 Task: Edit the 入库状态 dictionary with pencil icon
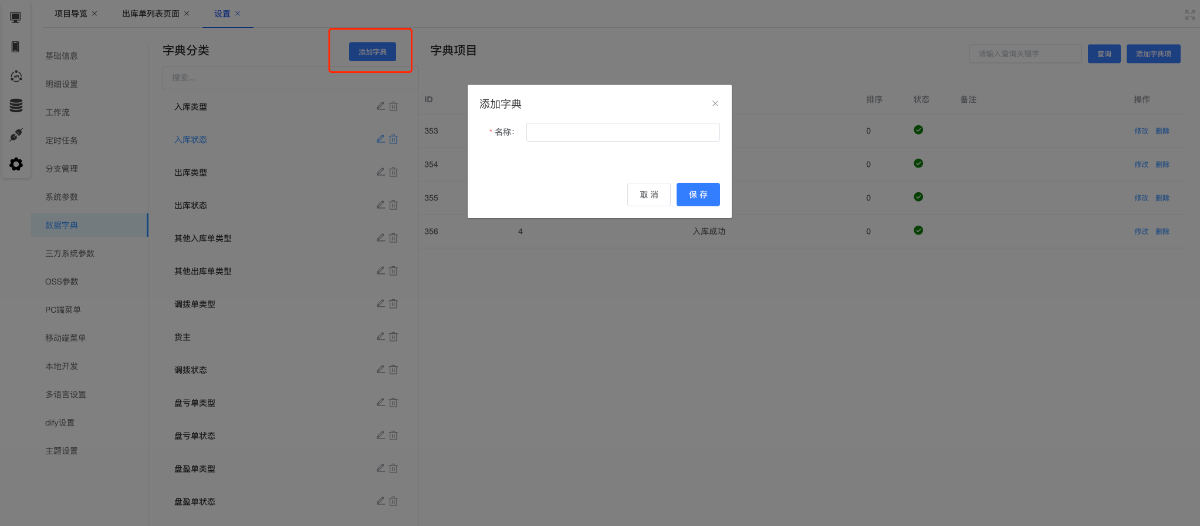pyautogui.click(x=380, y=139)
